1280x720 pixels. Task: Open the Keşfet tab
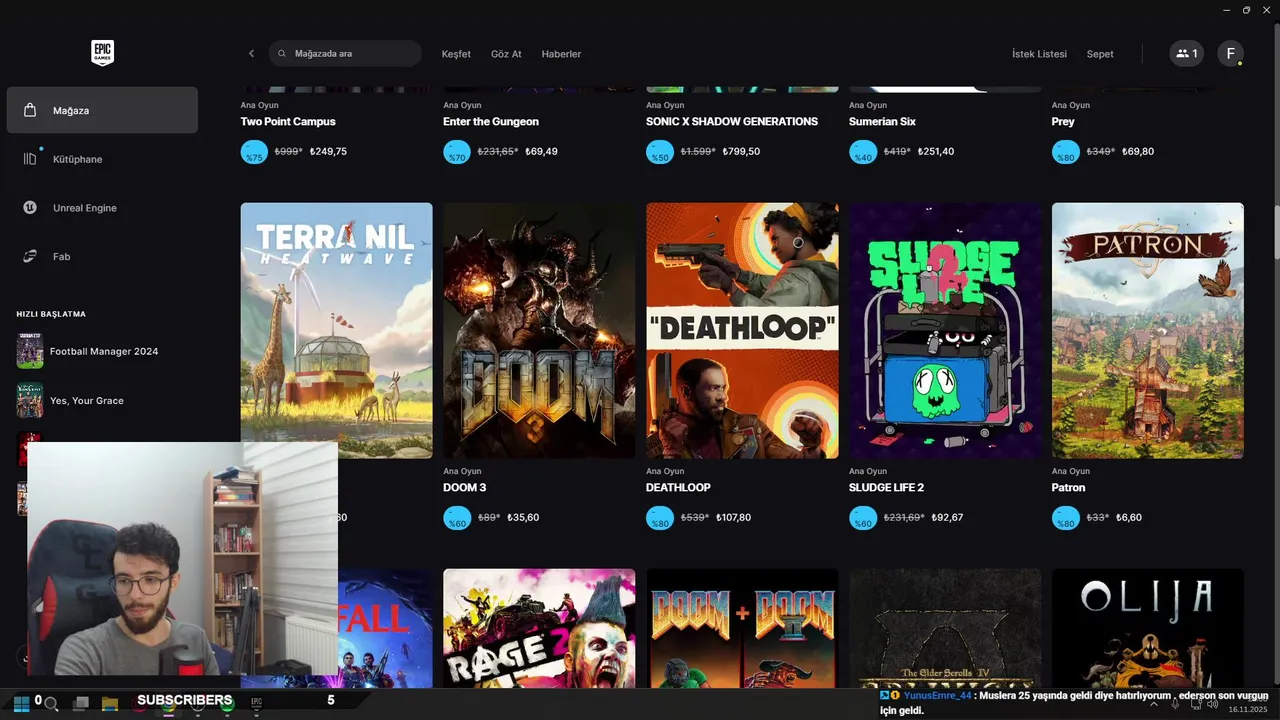[456, 54]
